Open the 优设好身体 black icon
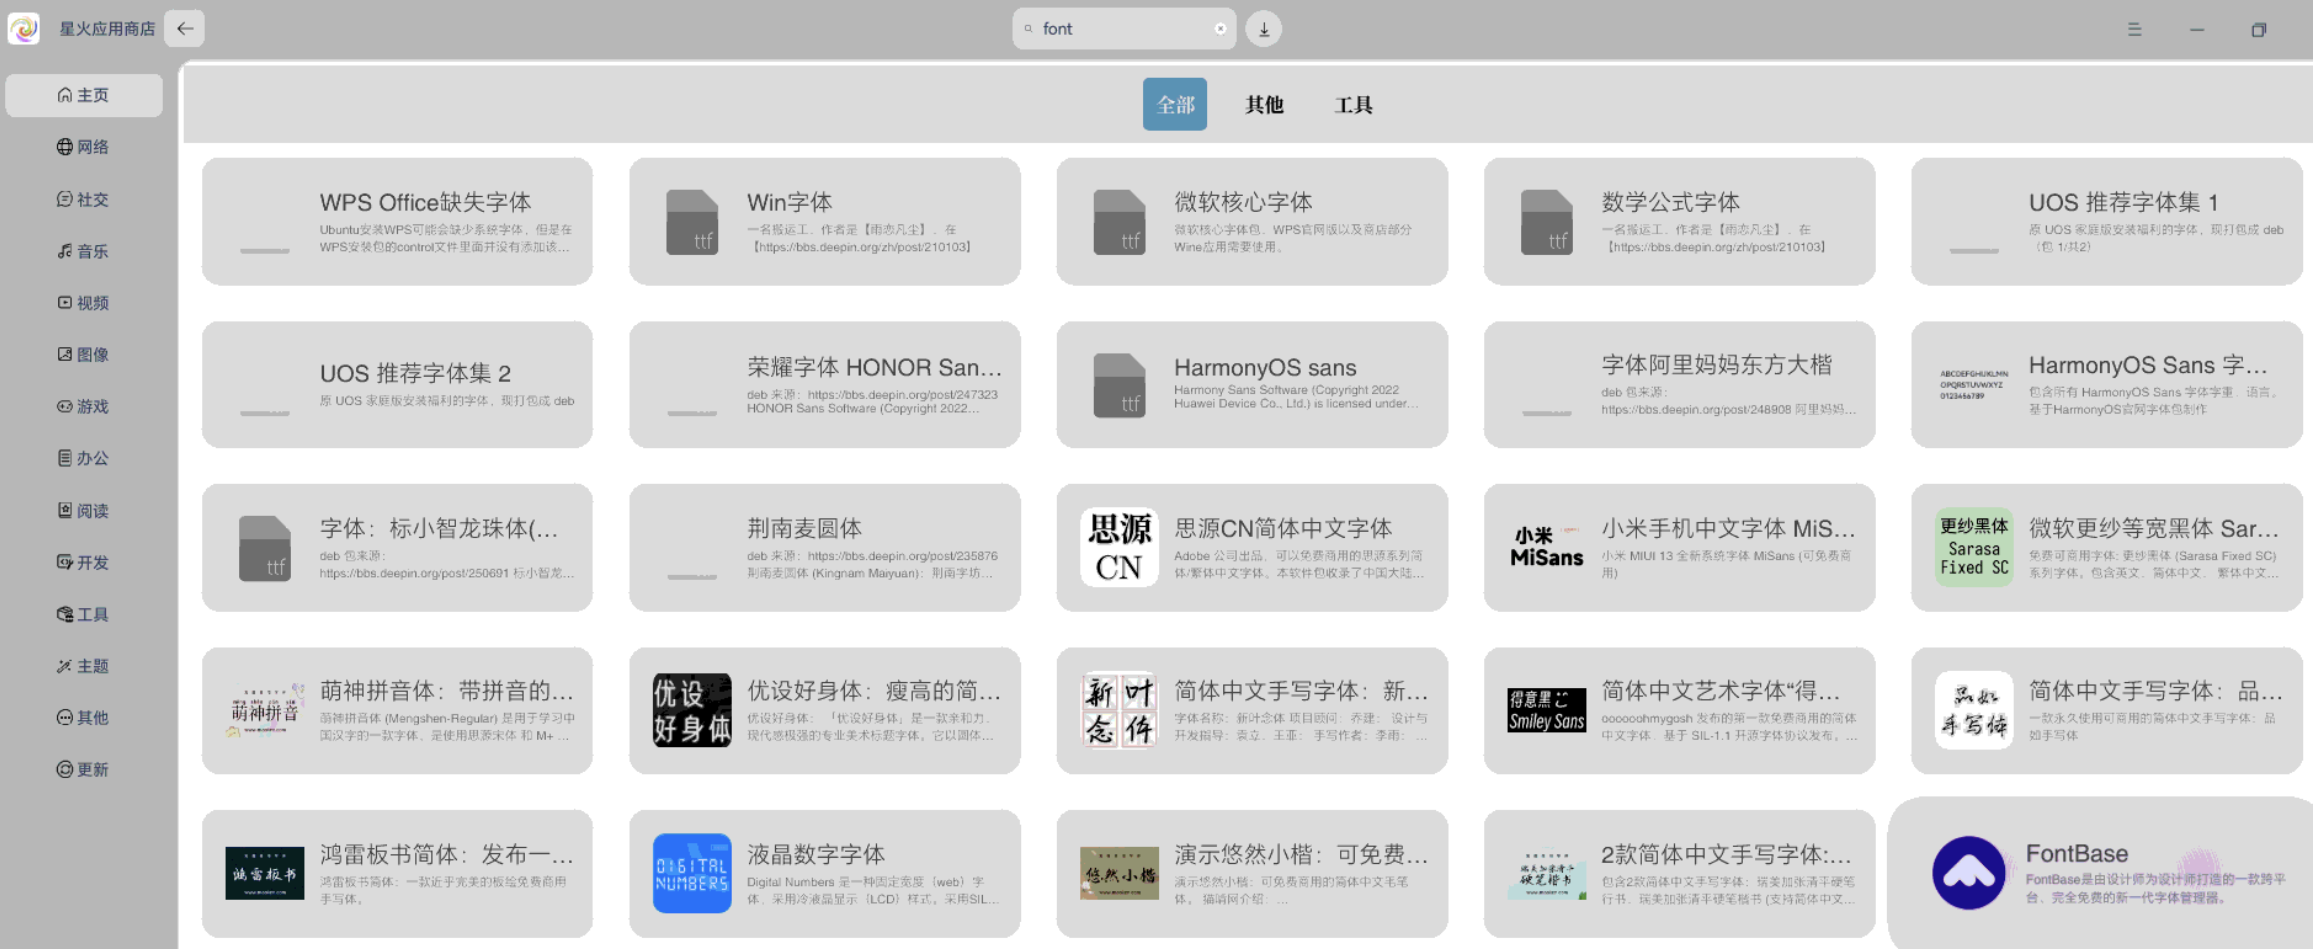Viewport: 2314px width, 952px height. click(692, 710)
